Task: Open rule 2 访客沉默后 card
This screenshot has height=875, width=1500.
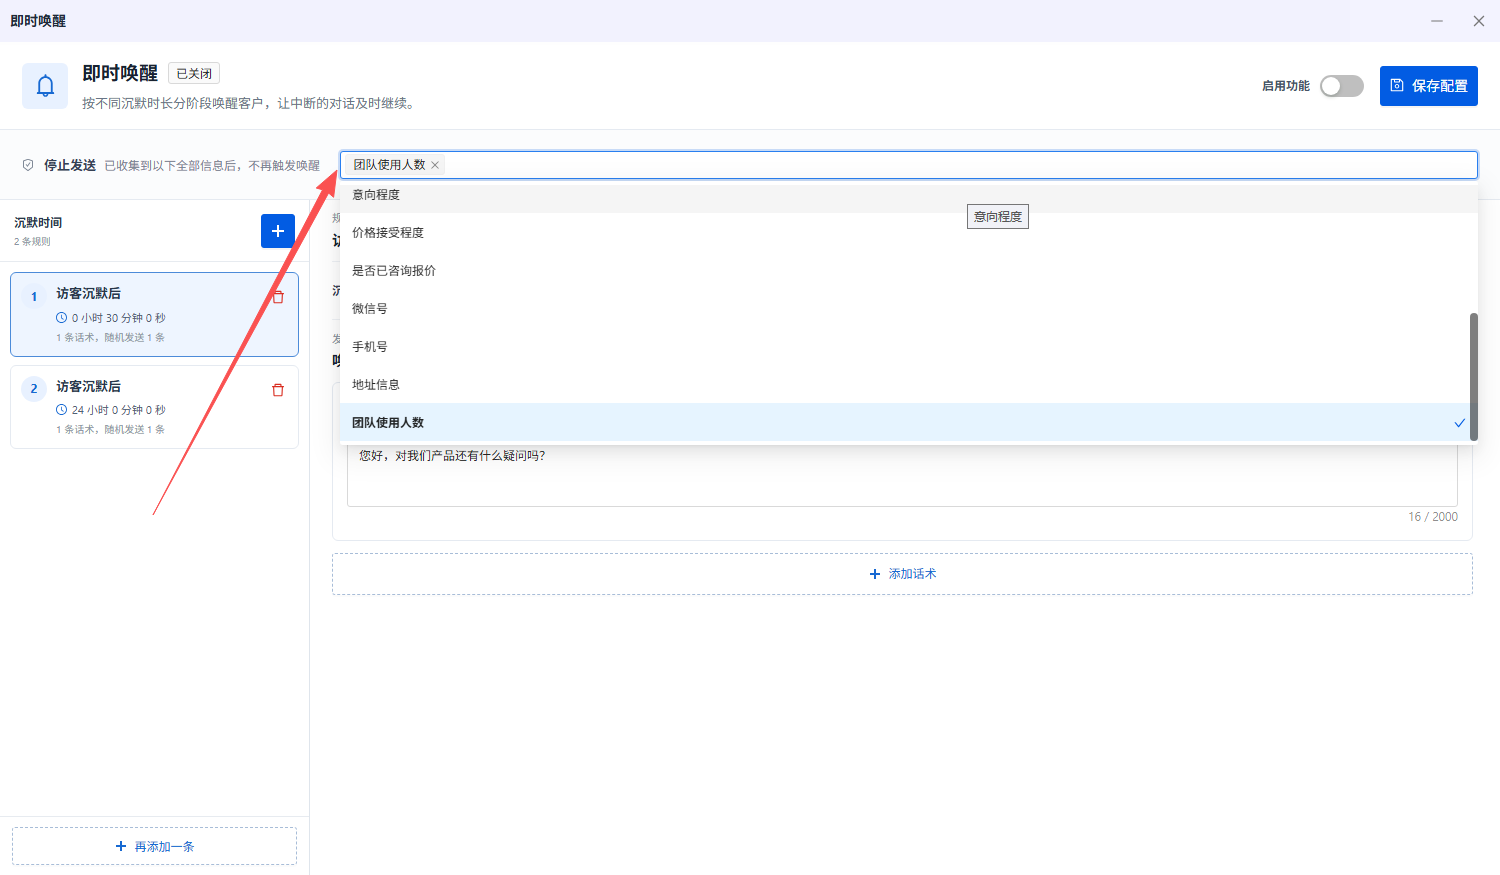Action: (x=154, y=407)
